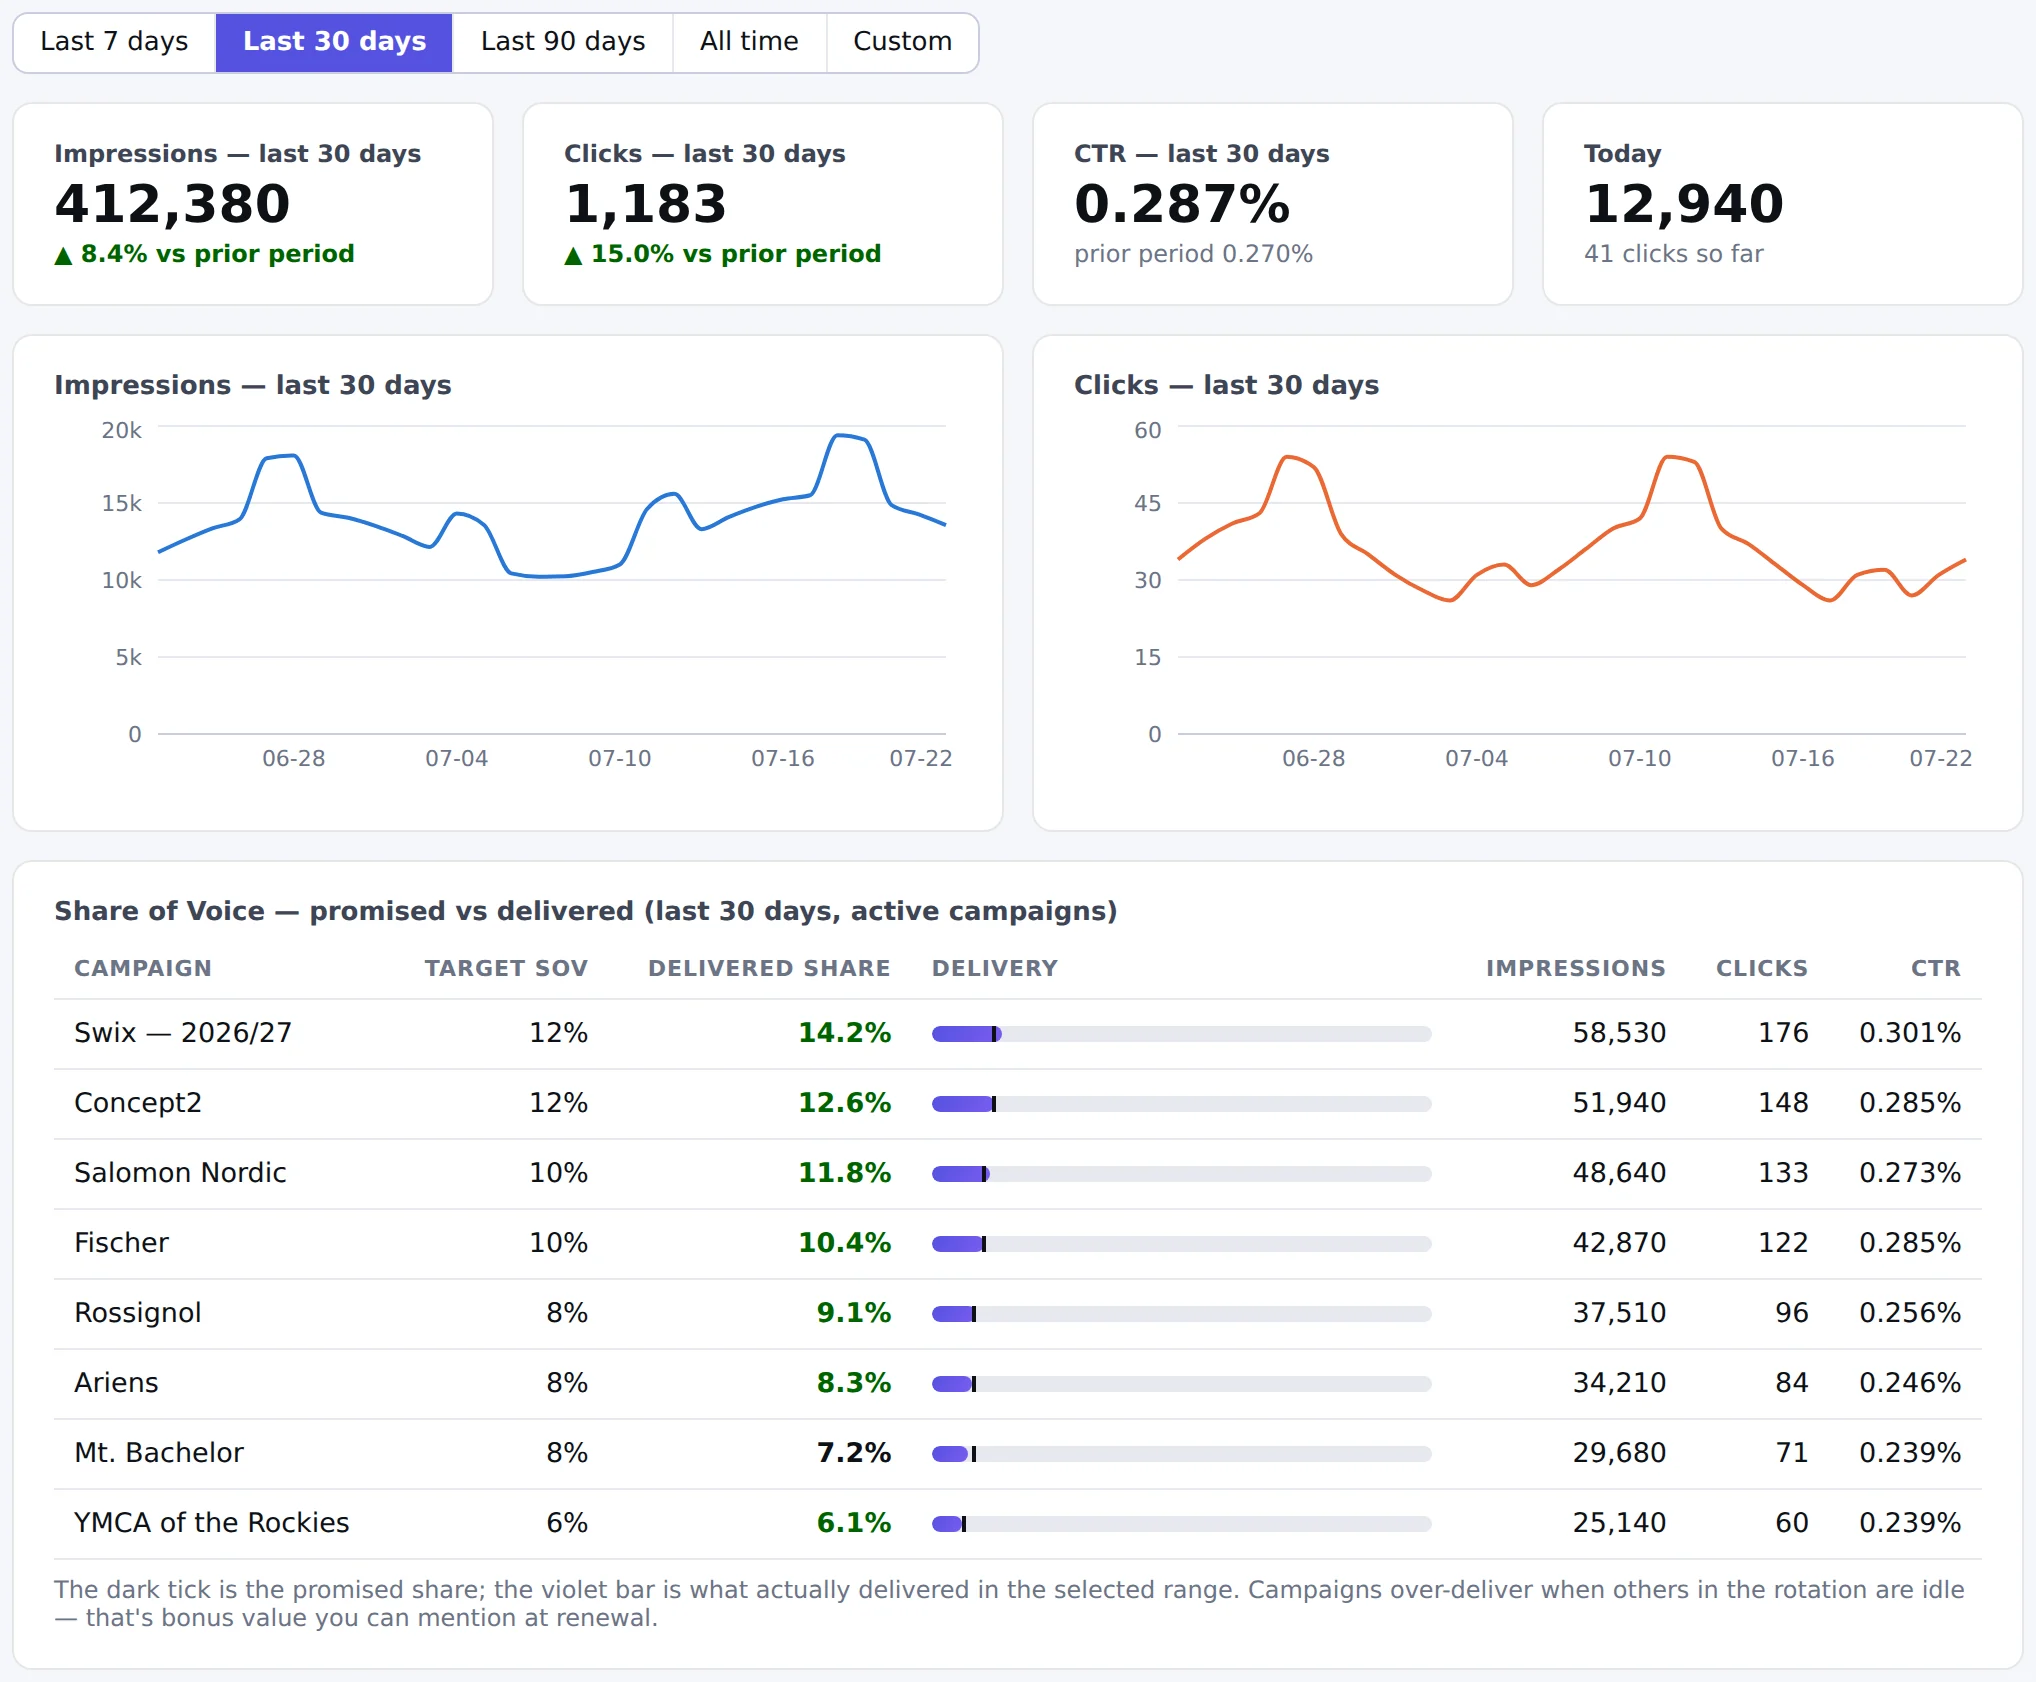Viewport: 2036px width, 1682px height.
Task: Select the Rossignol campaign name
Action: pyautogui.click(x=138, y=1313)
